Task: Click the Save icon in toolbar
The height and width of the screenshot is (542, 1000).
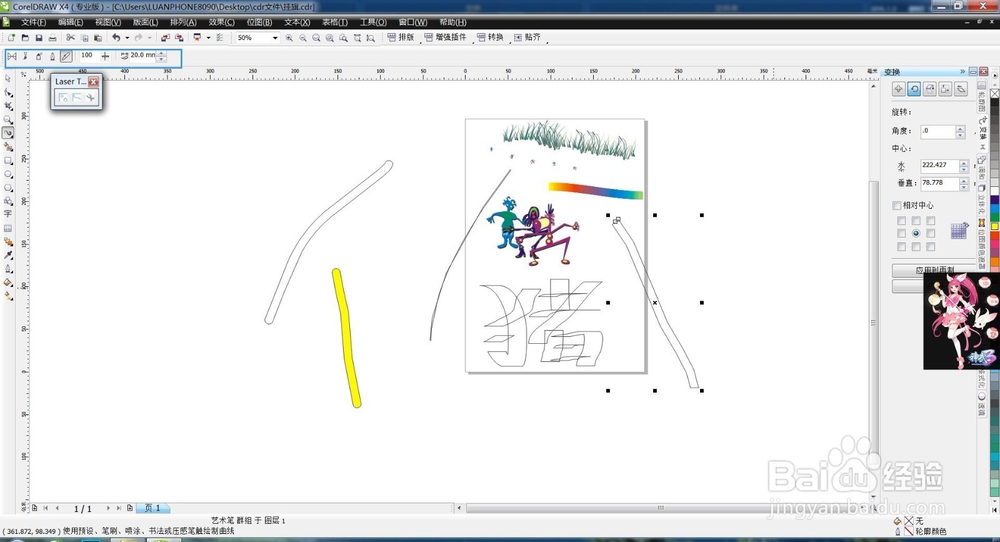Action: [39, 38]
